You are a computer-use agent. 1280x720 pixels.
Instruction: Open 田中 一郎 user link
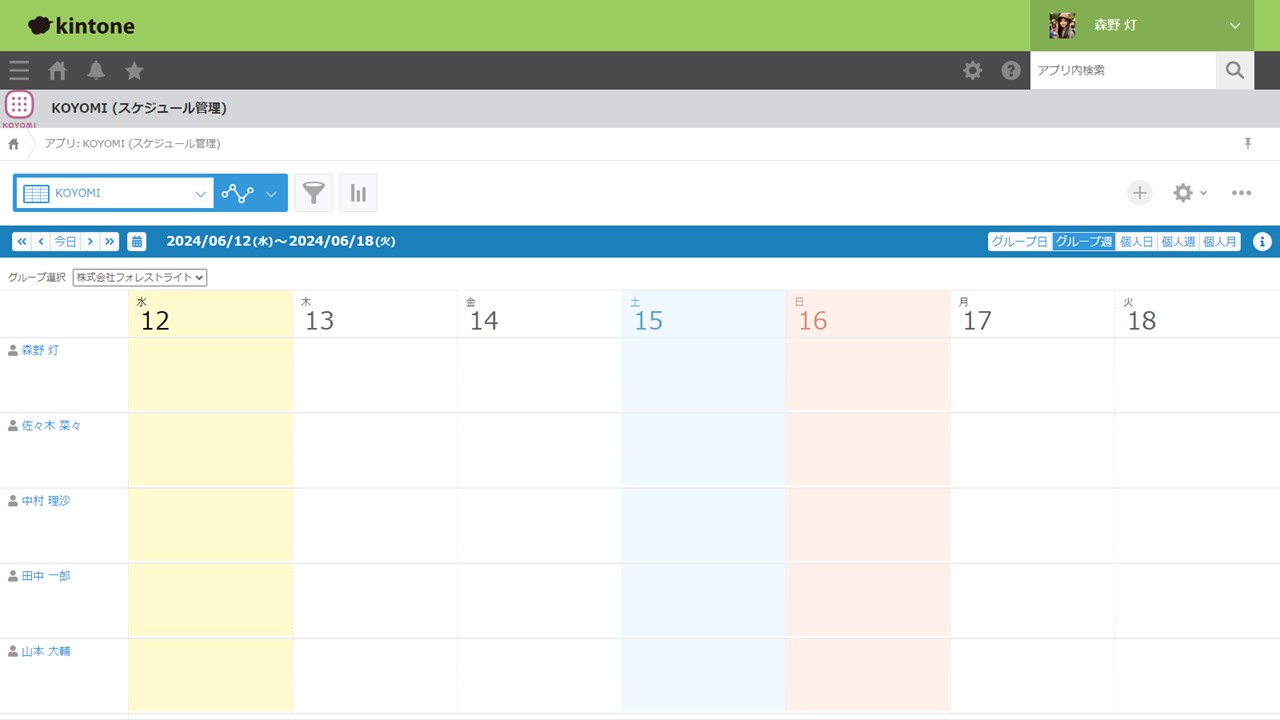(x=46, y=576)
